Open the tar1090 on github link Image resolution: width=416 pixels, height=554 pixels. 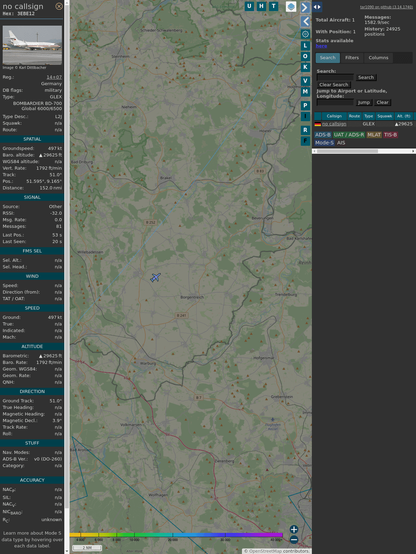tap(386, 7)
